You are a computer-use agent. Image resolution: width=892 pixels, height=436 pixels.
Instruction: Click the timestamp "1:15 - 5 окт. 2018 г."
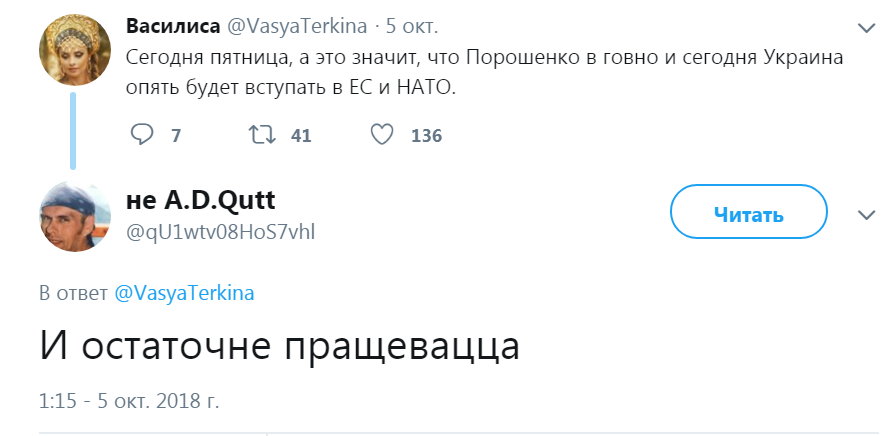pos(129,401)
